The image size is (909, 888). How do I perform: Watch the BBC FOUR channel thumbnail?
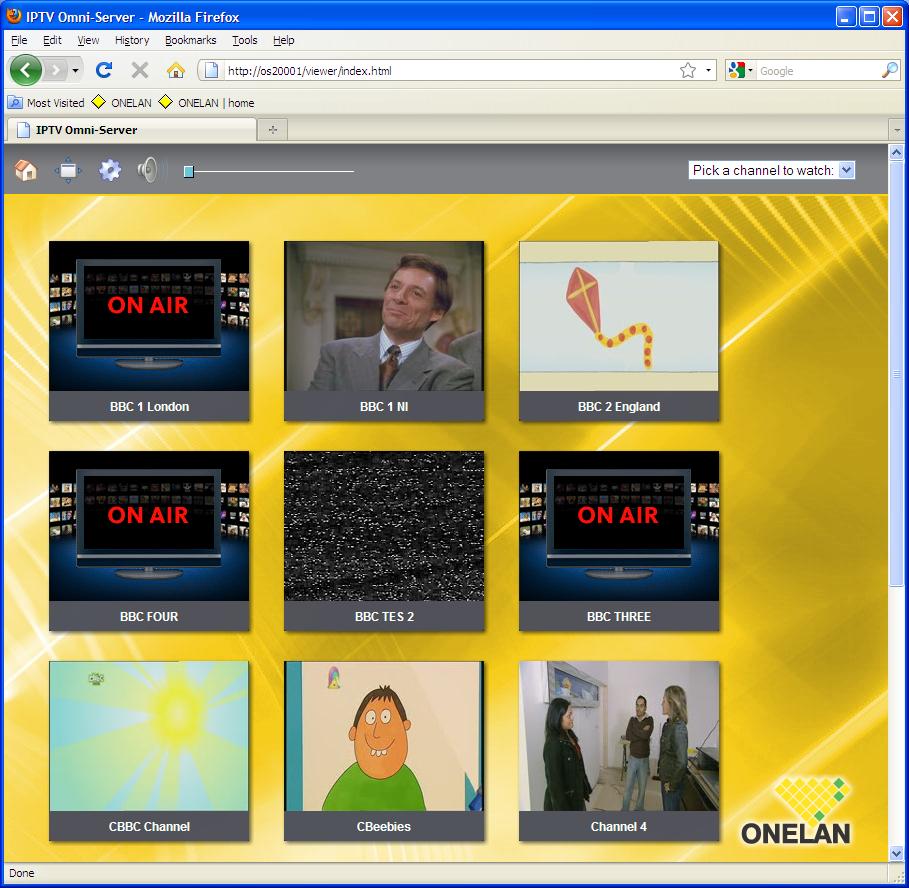(x=149, y=526)
